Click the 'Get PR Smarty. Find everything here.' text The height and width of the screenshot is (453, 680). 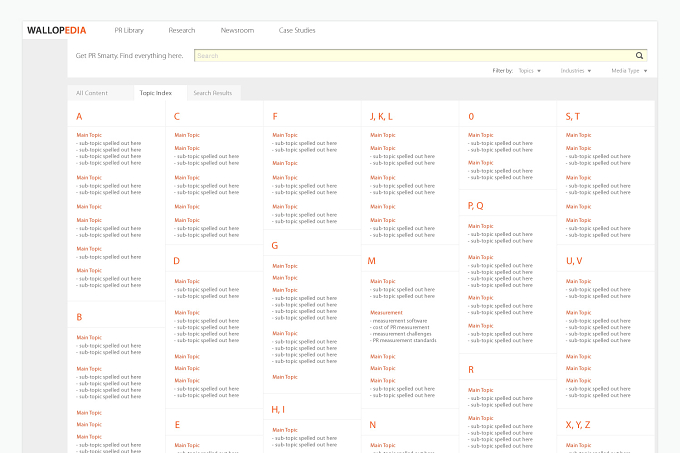(129, 55)
